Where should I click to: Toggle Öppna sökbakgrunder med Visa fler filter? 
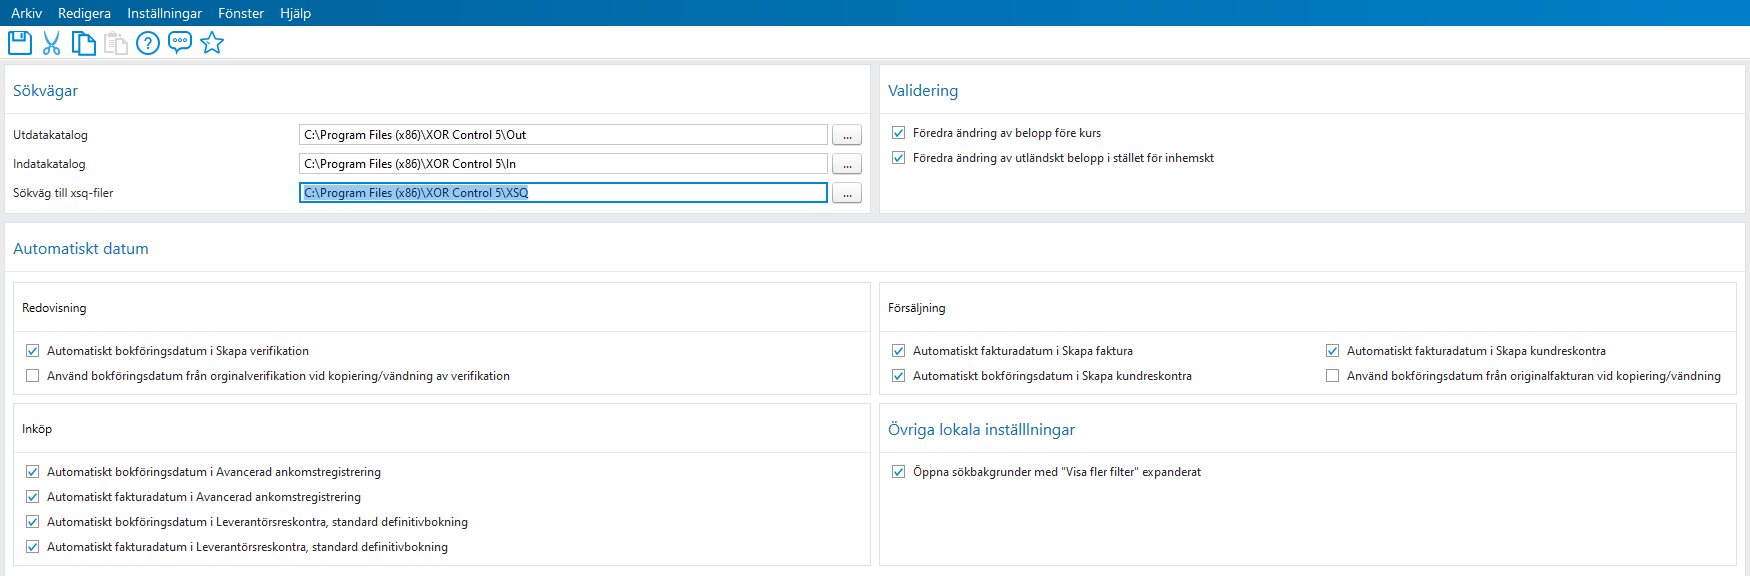pyautogui.click(x=899, y=472)
